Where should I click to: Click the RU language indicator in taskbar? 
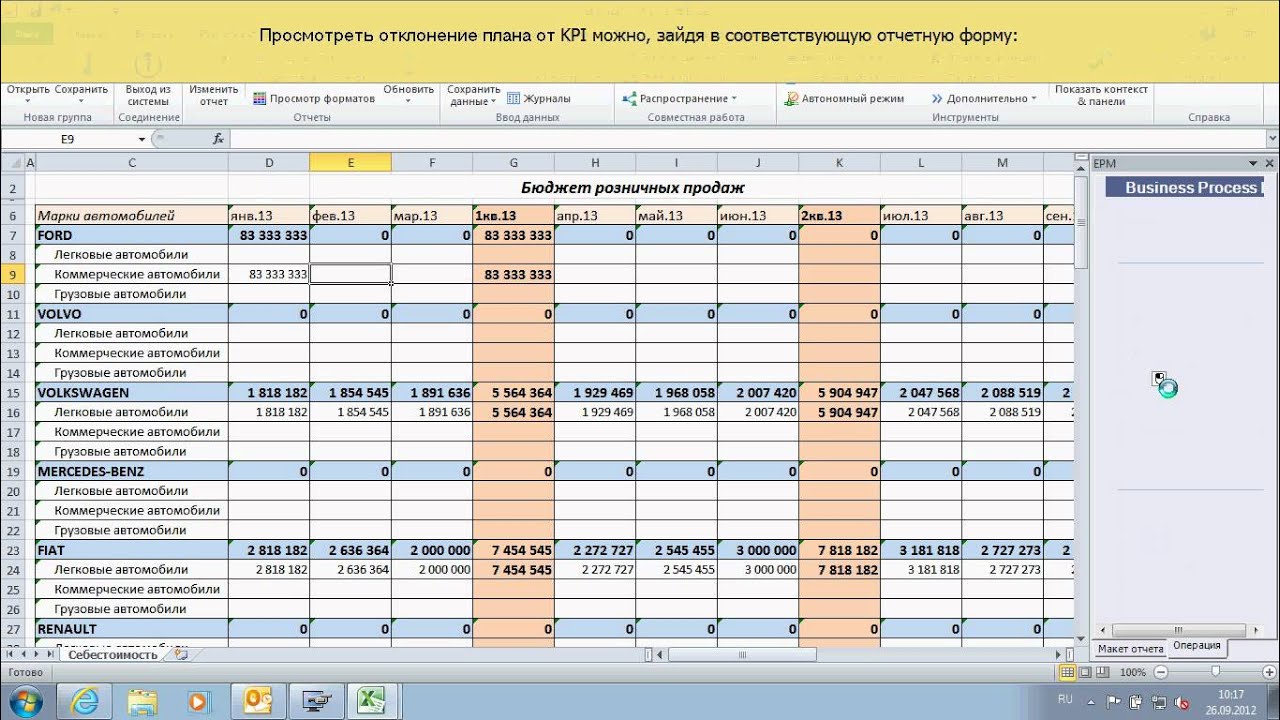tap(1065, 699)
